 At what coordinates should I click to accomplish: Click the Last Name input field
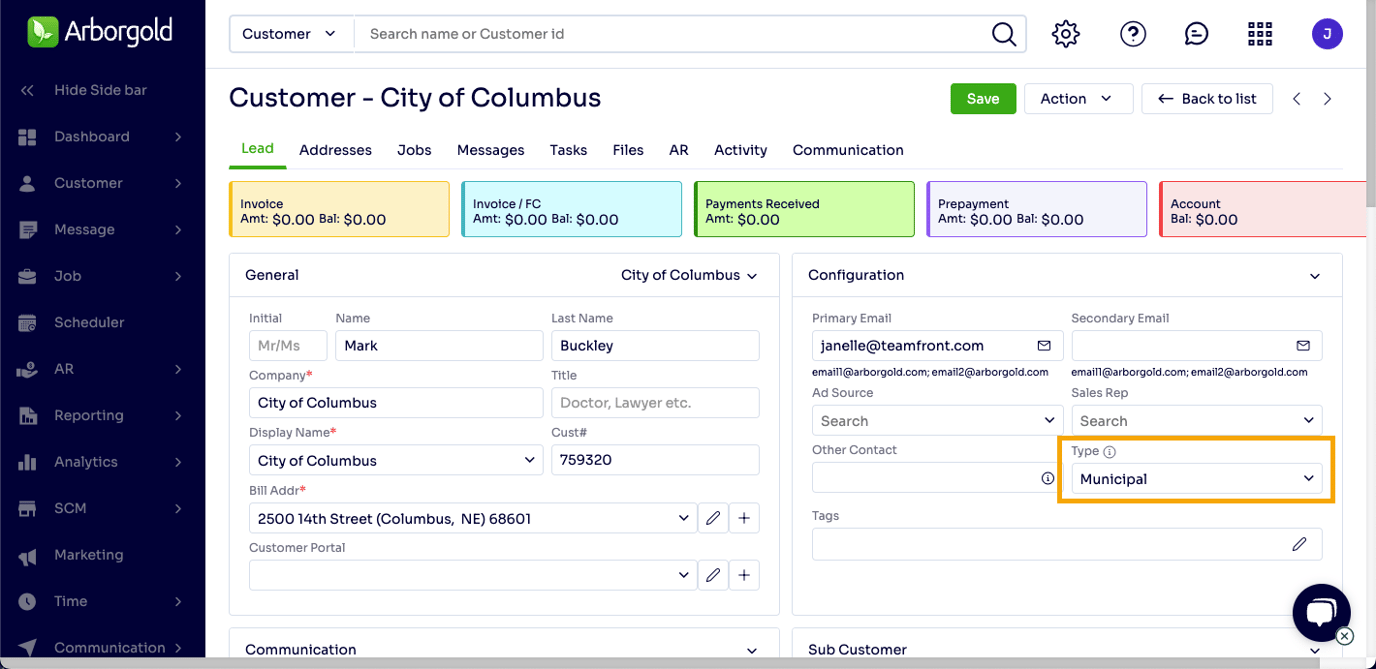click(655, 346)
